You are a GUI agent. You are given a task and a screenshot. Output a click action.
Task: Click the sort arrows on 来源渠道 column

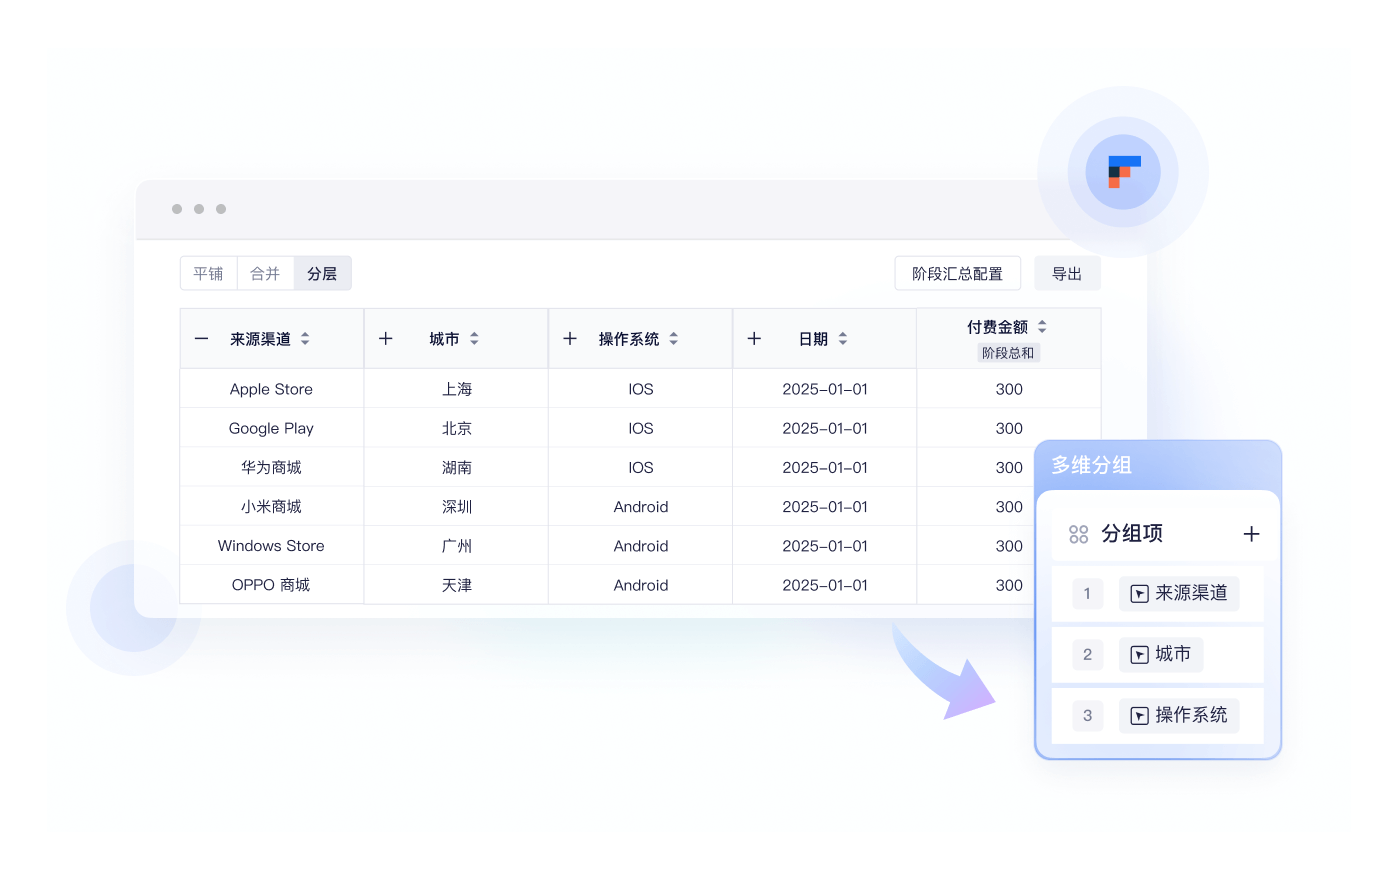(305, 339)
